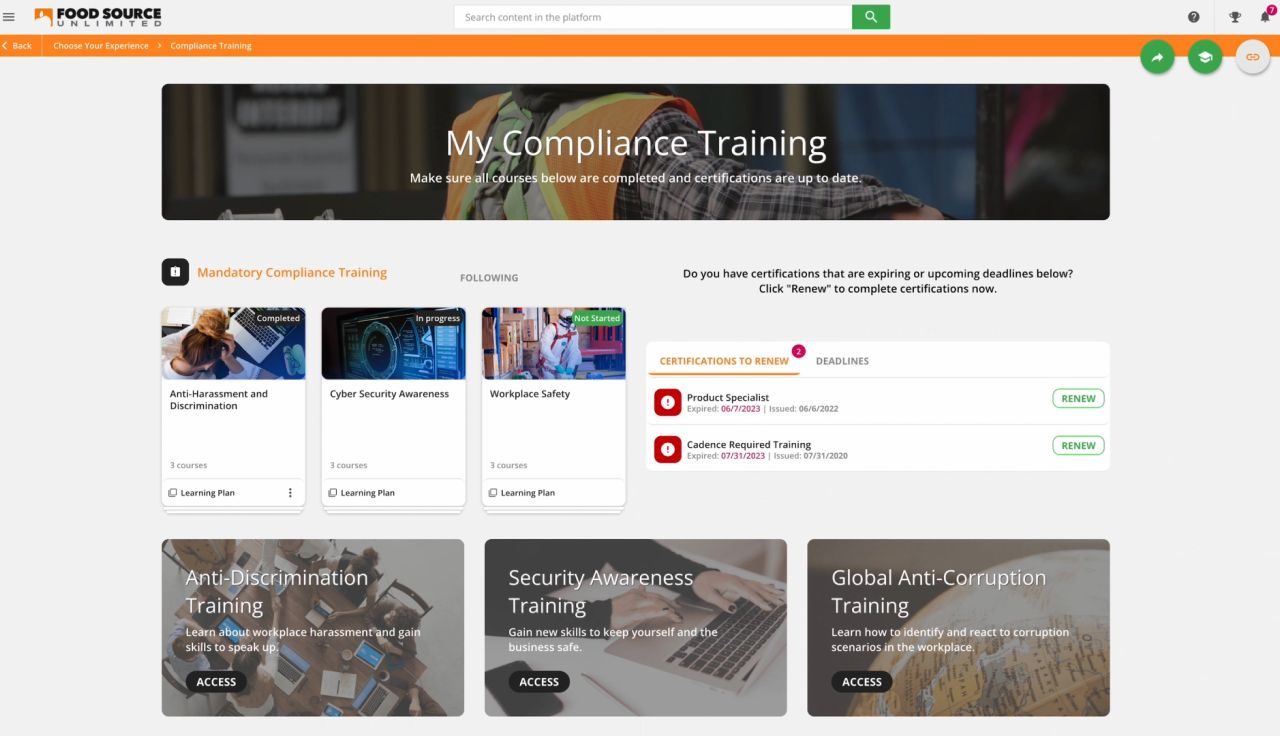Switch to the Deadlines tab
Viewport: 1280px width, 736px height.
point(842,361)
